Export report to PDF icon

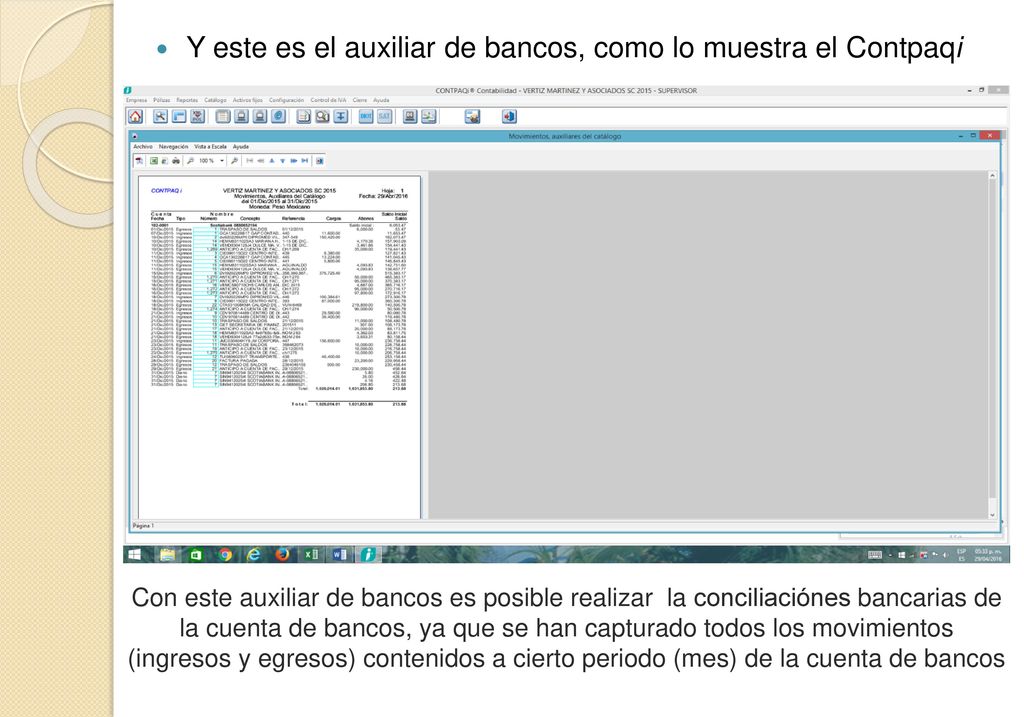point(139,161)
